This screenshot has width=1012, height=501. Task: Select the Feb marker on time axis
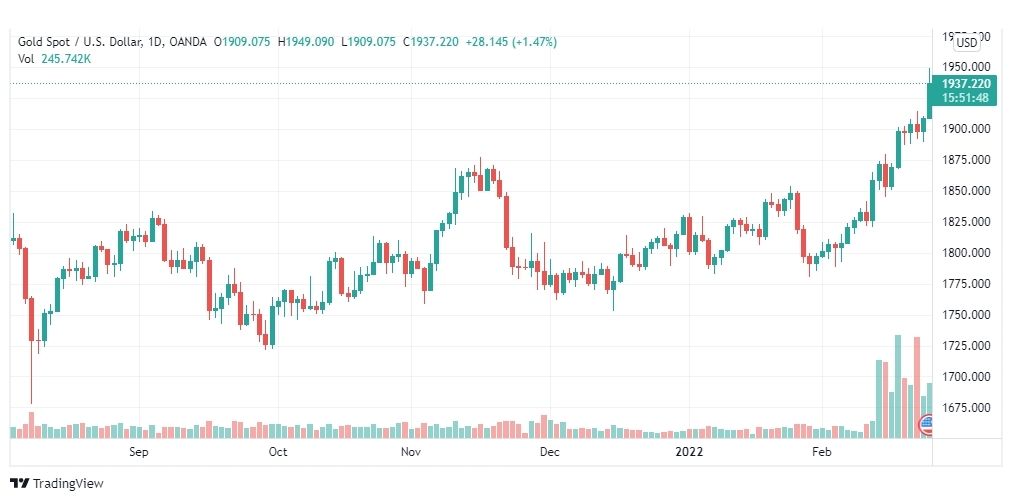[822, 452]
